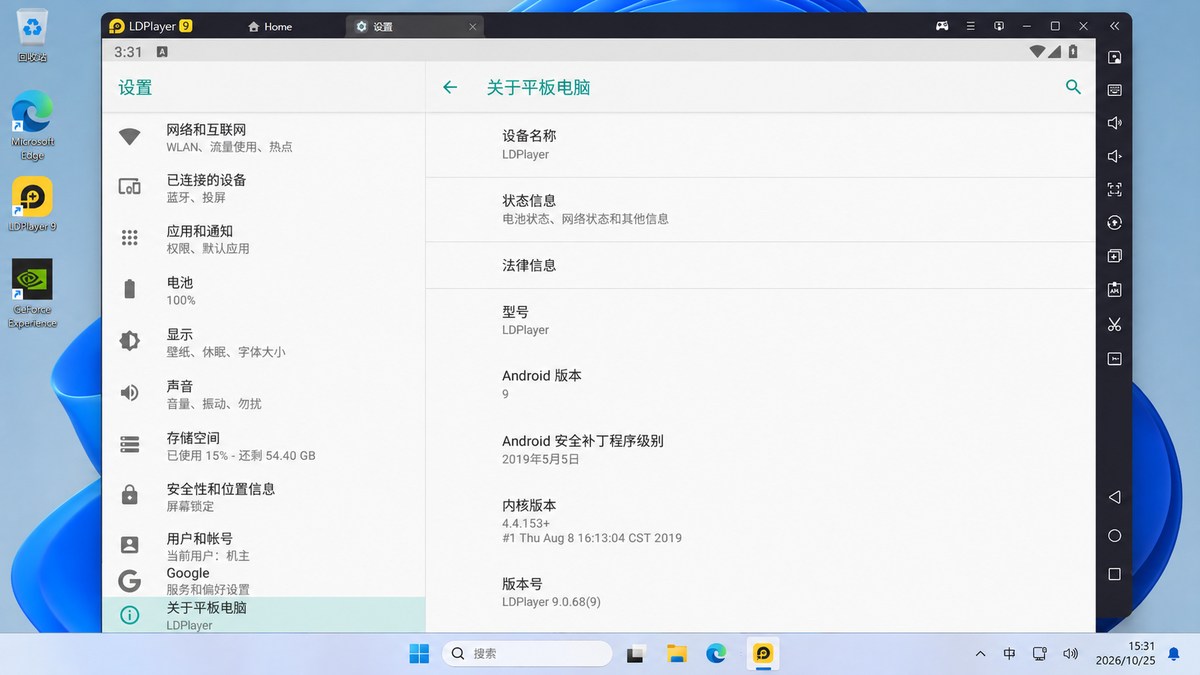Open Google 服务和偏好设置
This screenshot has width=1200, height=675.
[x=264, y=581]
